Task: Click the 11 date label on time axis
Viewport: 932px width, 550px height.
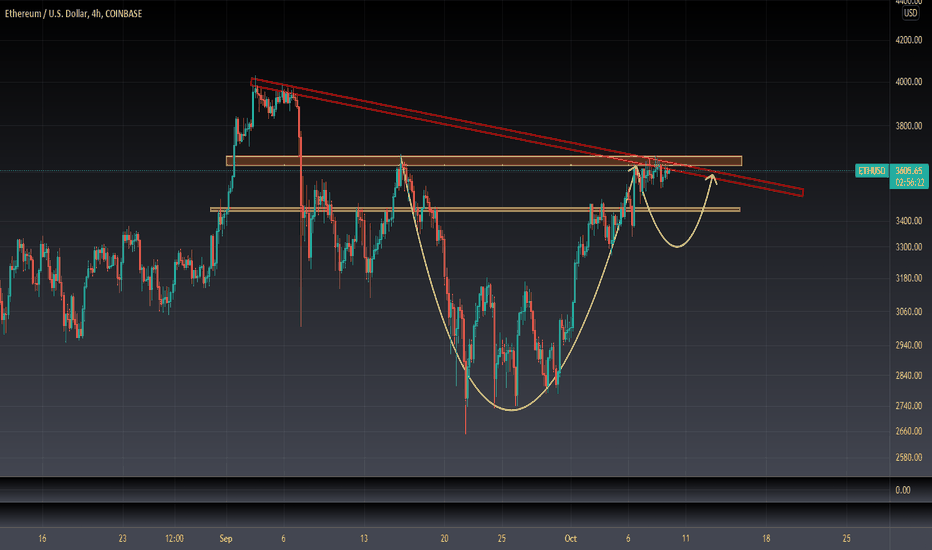Action: point(686,539)
